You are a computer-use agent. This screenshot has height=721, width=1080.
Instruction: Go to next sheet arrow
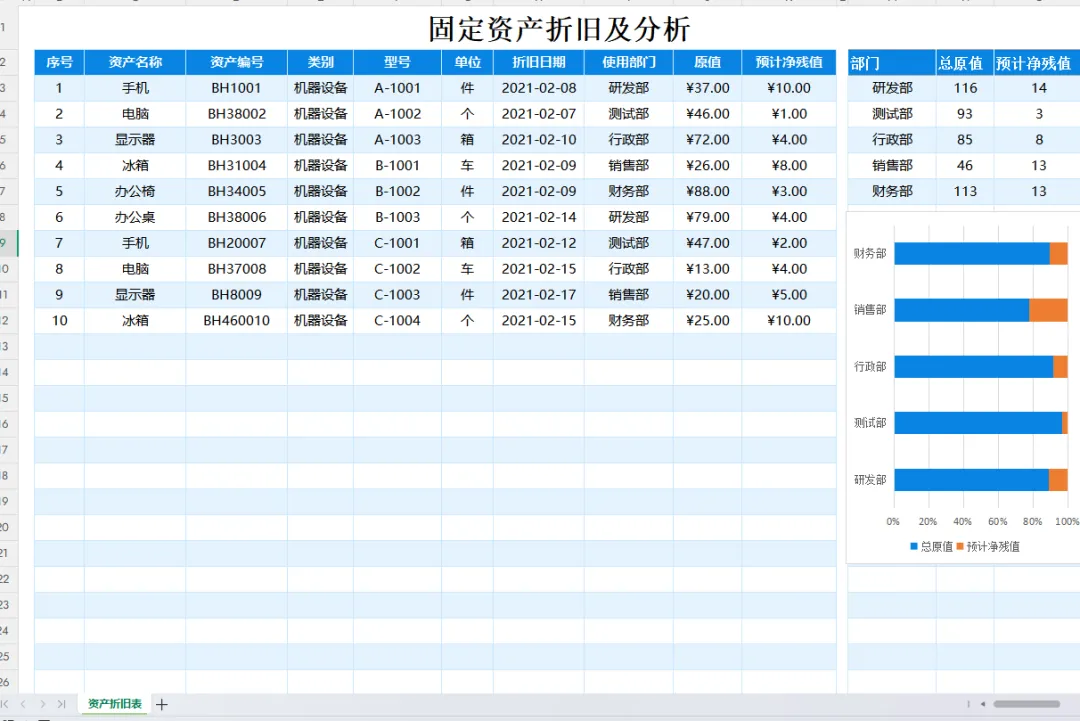click(43, 704)
